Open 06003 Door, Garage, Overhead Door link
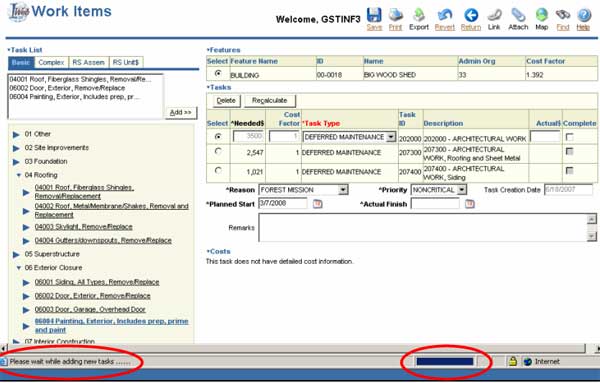Viewport: 600px width, 383px height. coord(90,309)
